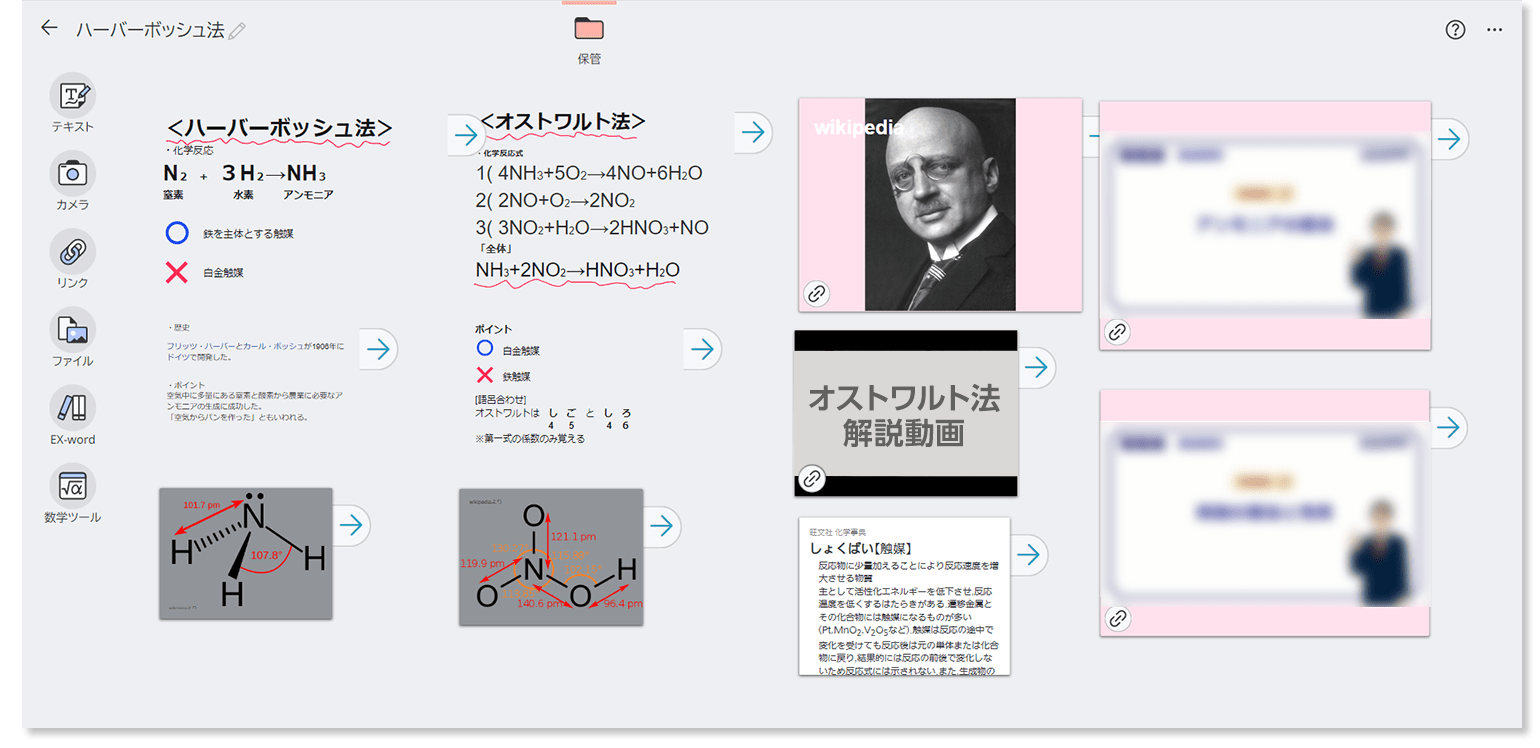
Task: Click arrow tab beside ポイント 白金触媒 card
Action: 703,348
